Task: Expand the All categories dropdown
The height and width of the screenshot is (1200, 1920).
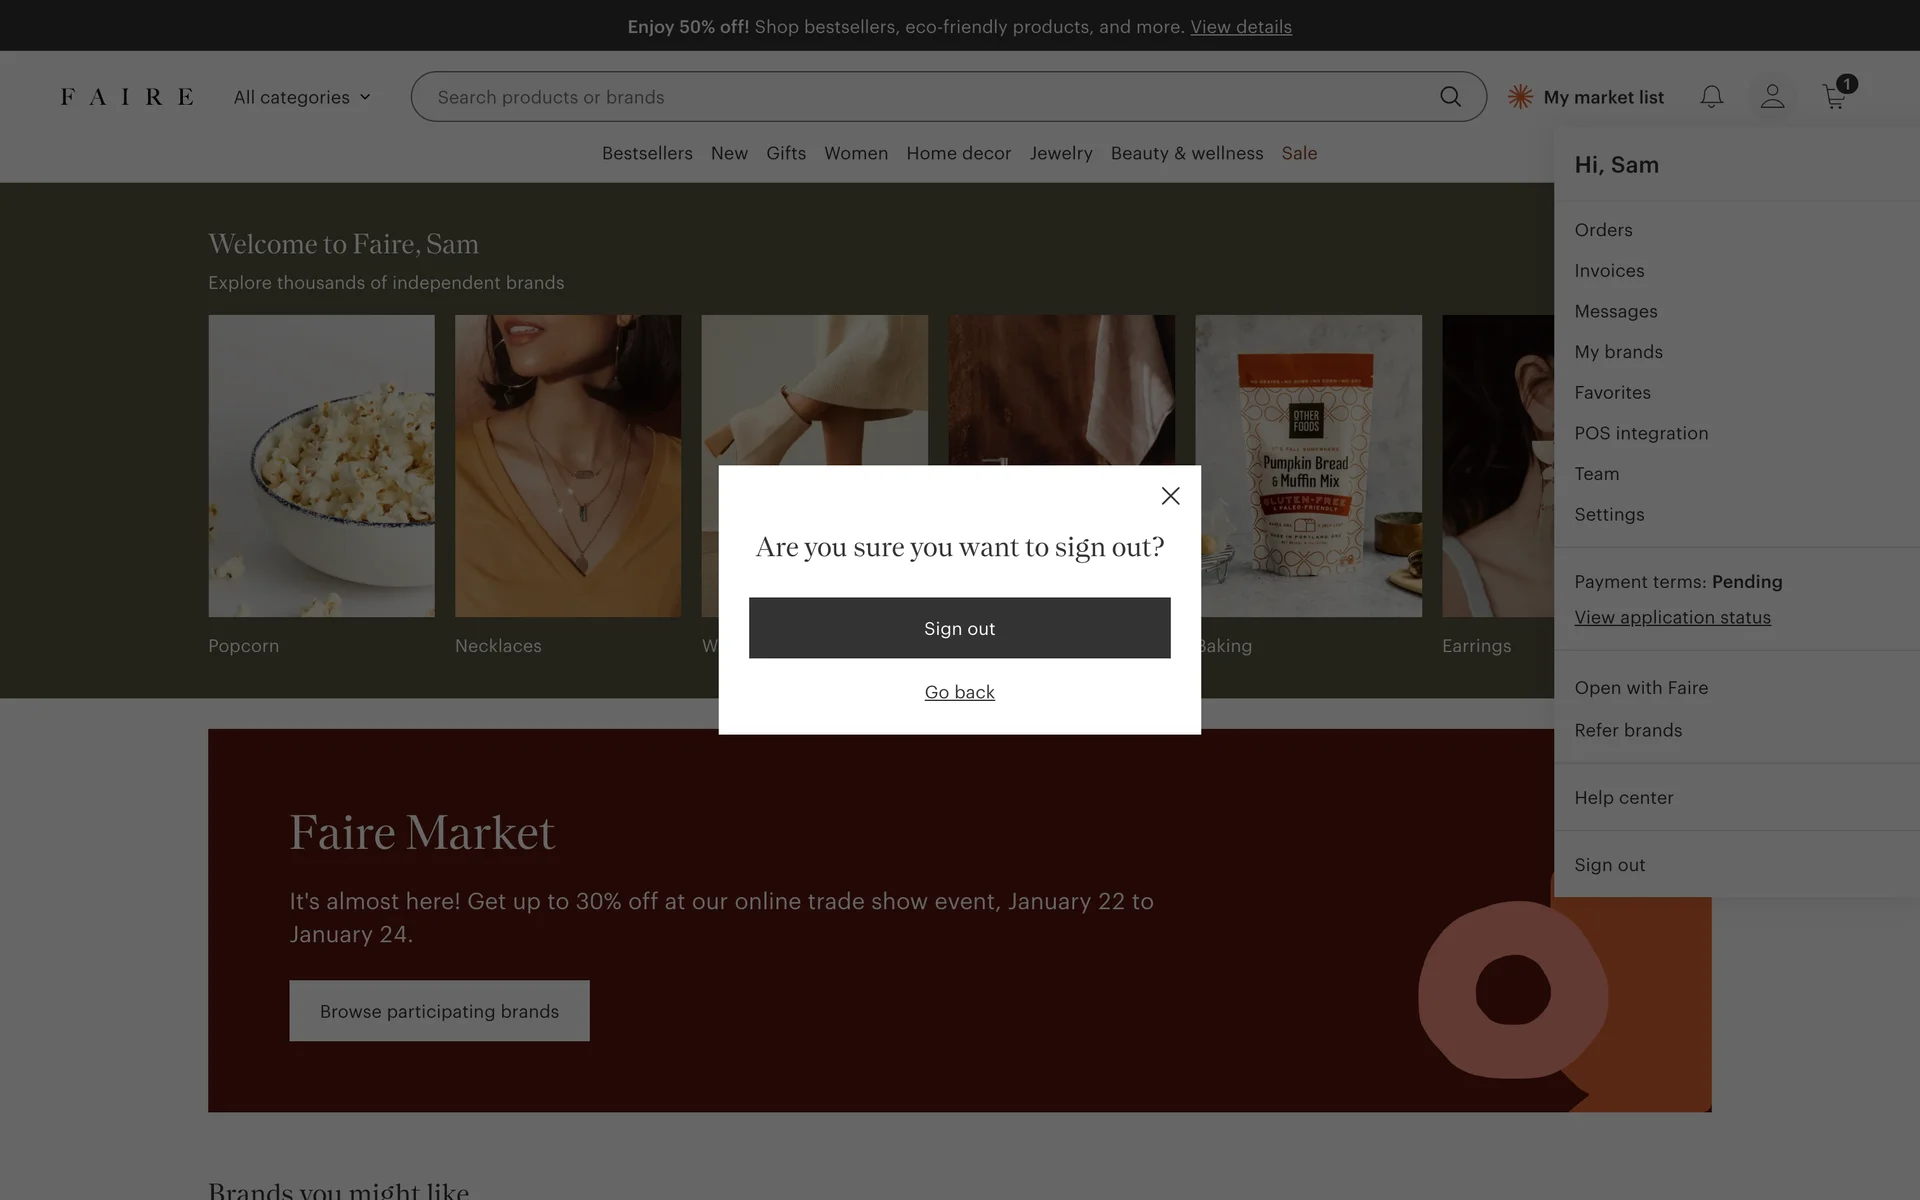Action: pyautogui.click(x=302, y=97)
